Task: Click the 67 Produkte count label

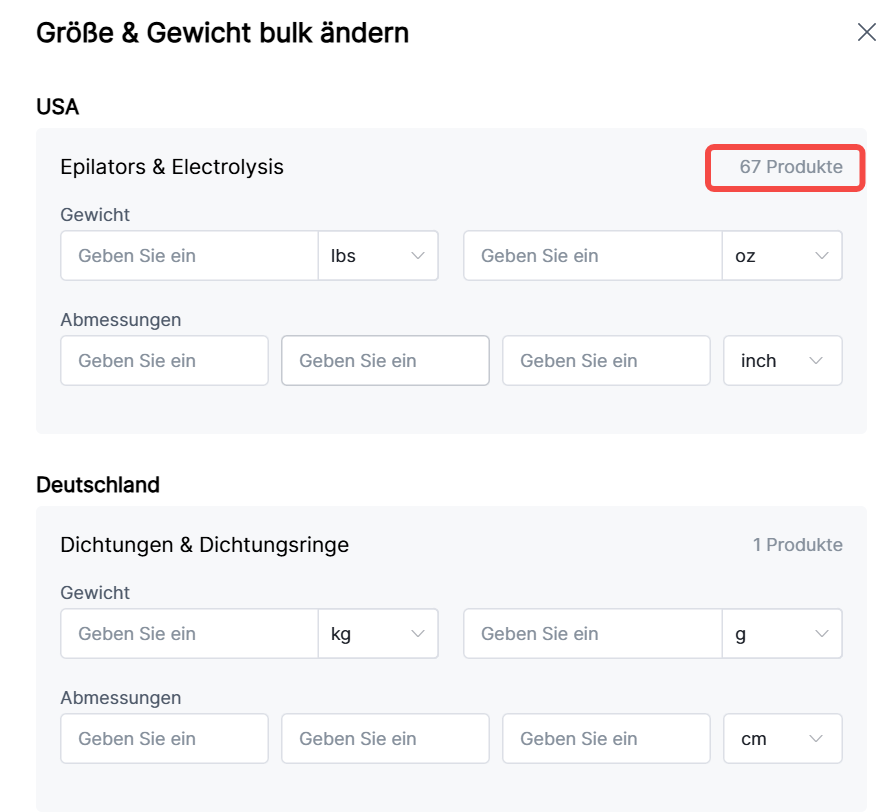Action: 790,167
